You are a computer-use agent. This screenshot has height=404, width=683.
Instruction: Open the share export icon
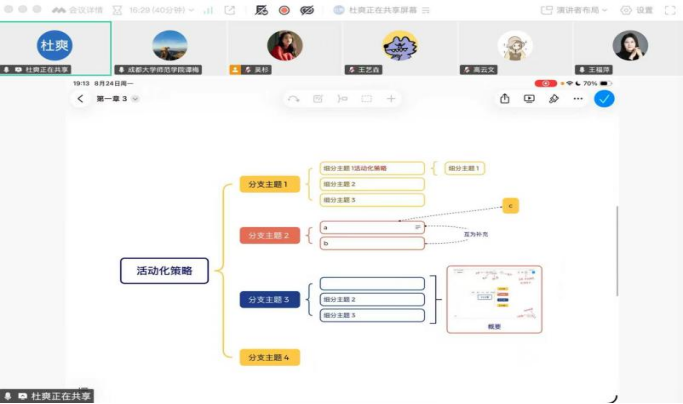[x=504, y=99]
